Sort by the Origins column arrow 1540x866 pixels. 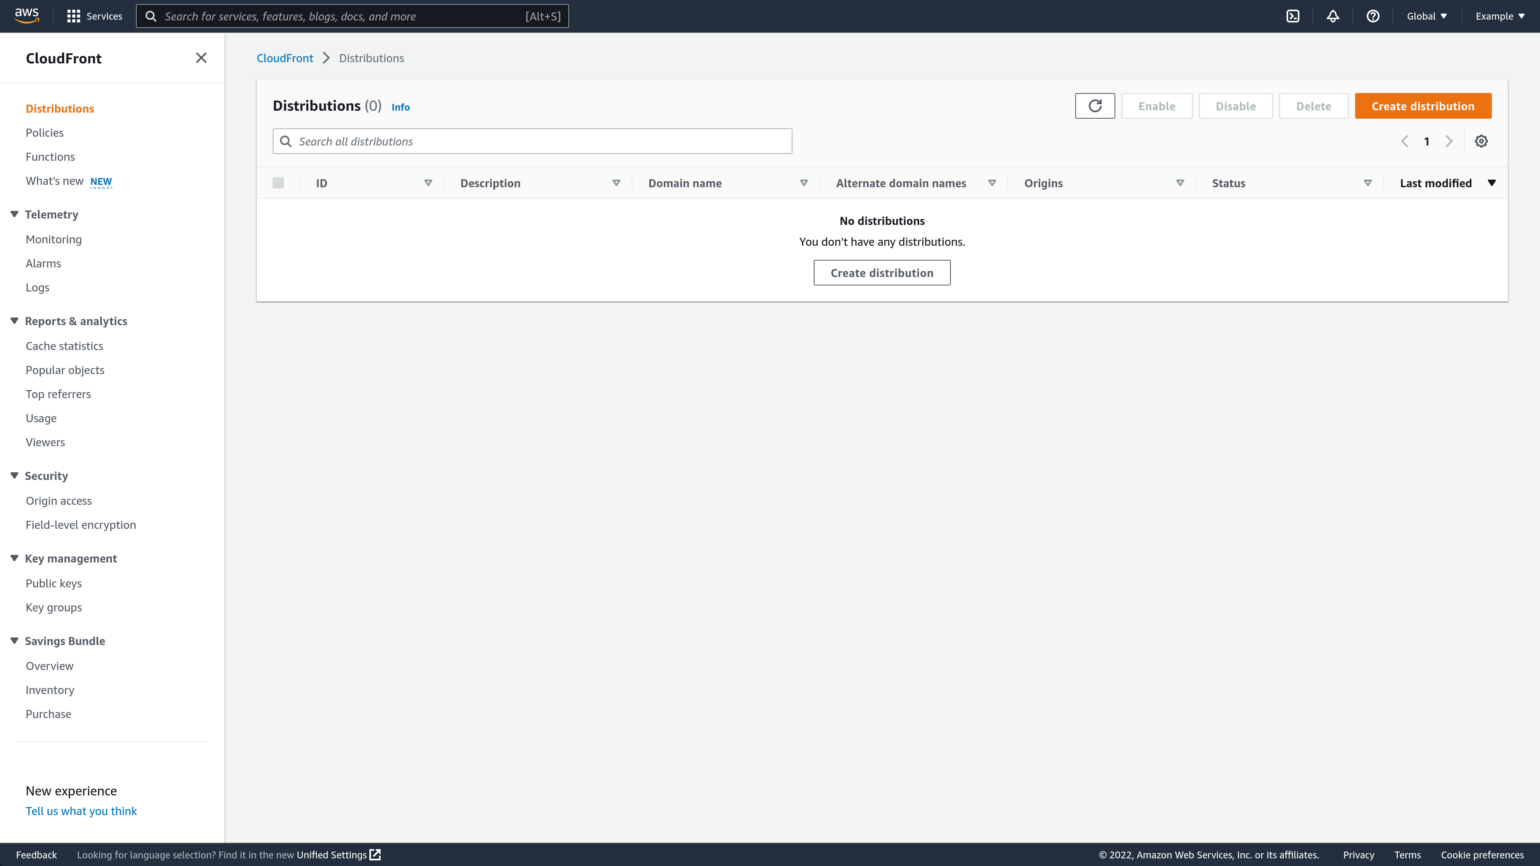pyautogui.click(x=1180, y=183)
